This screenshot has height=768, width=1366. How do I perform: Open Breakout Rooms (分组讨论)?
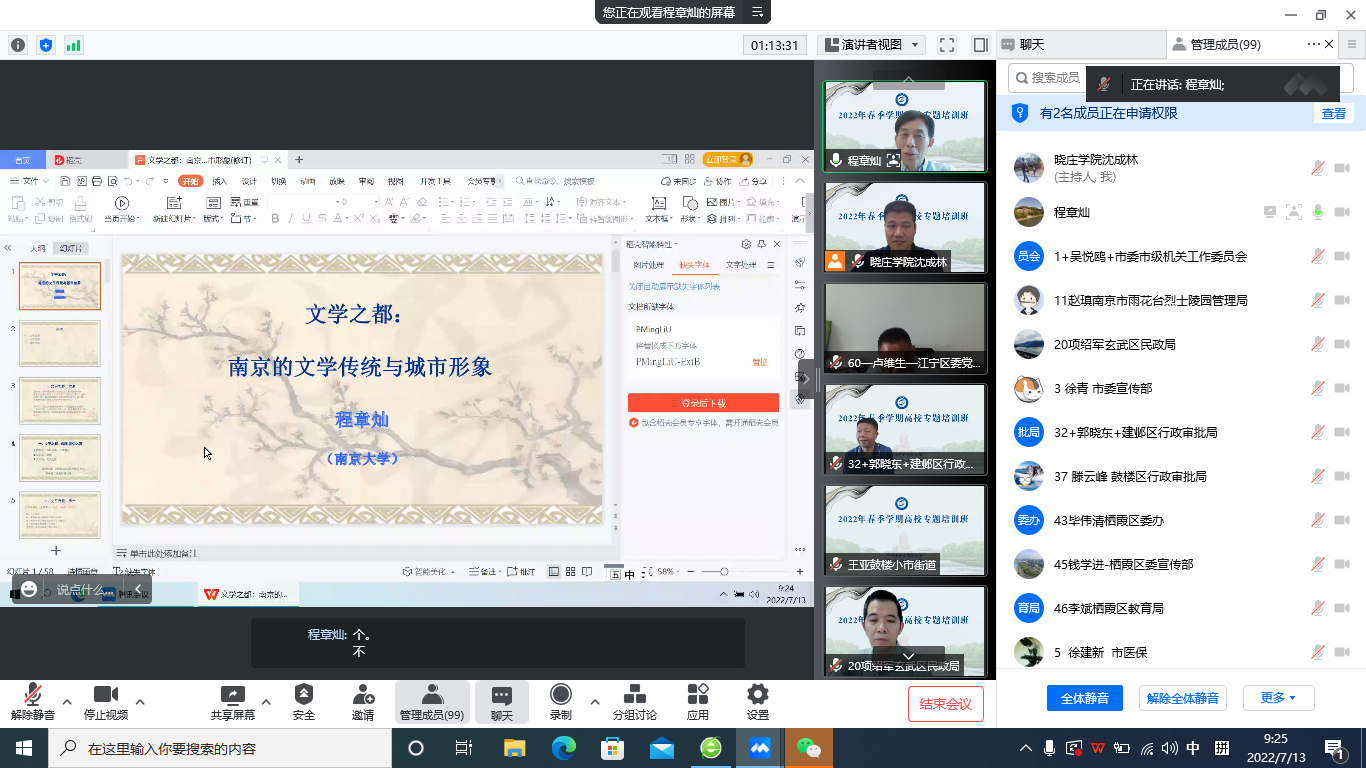(634, 702)
